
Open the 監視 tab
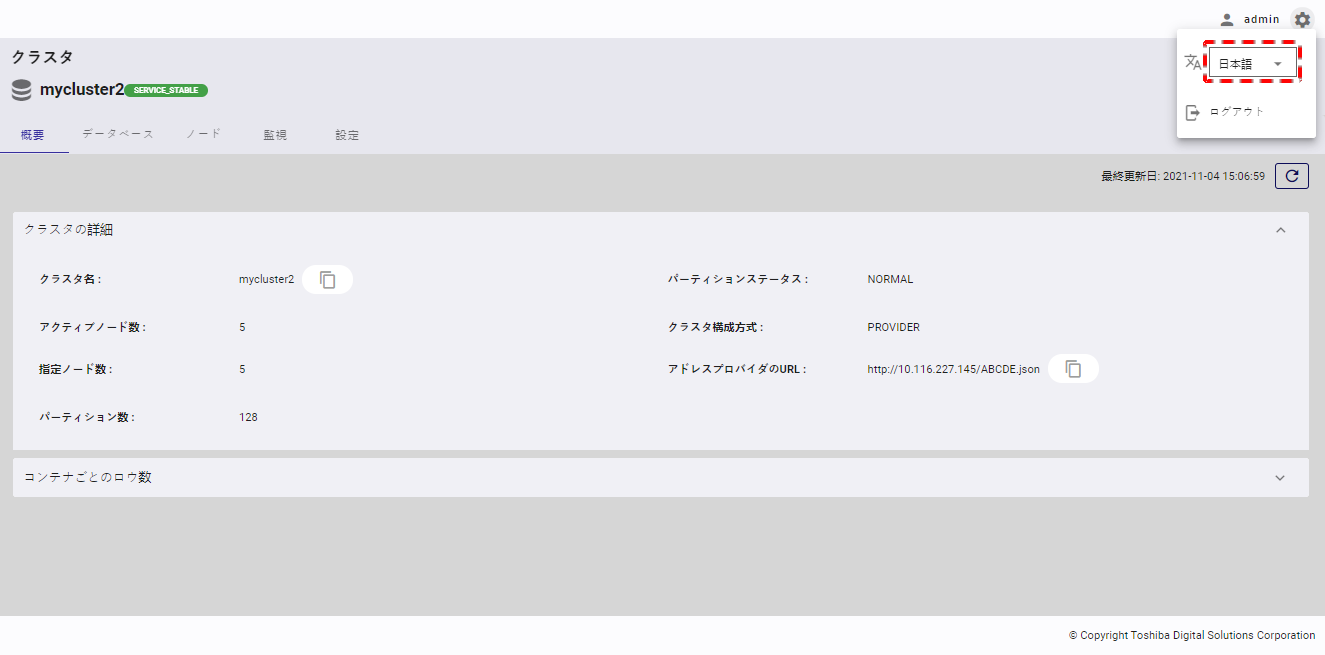(x=275, y=135)
